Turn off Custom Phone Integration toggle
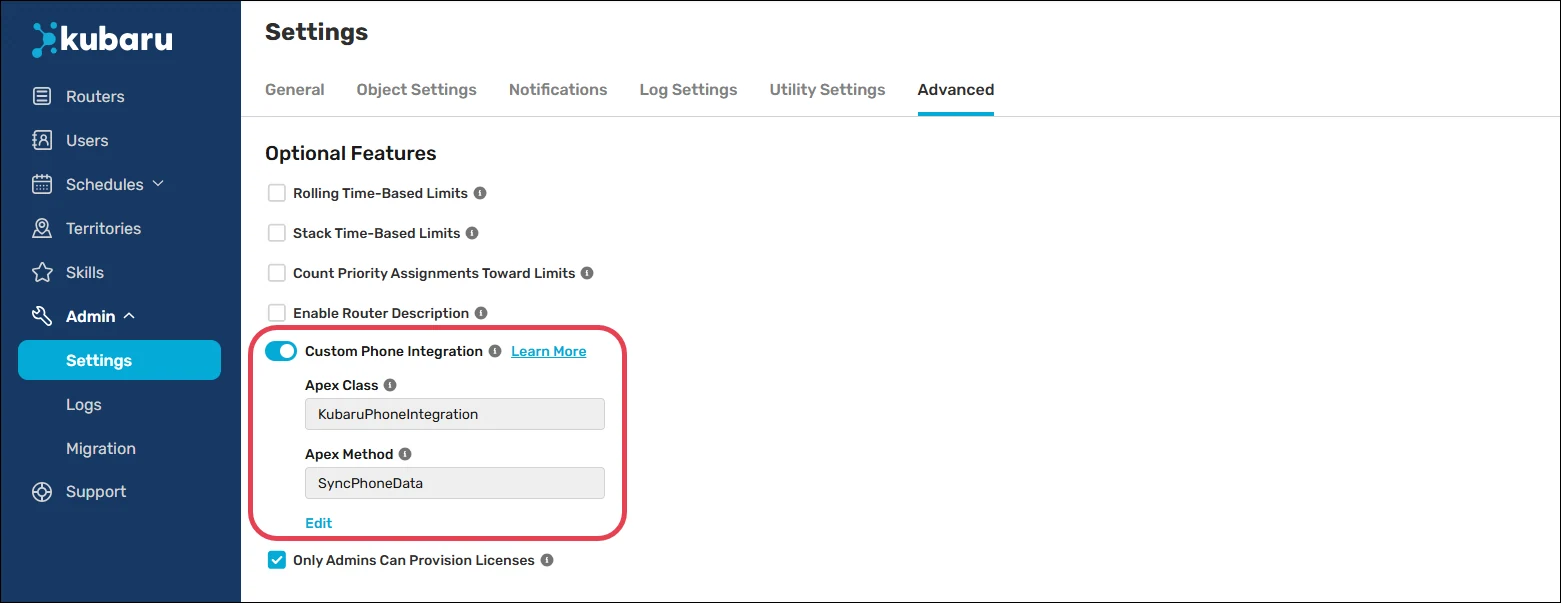The image size is (1561, 603). tap(281, 352)
